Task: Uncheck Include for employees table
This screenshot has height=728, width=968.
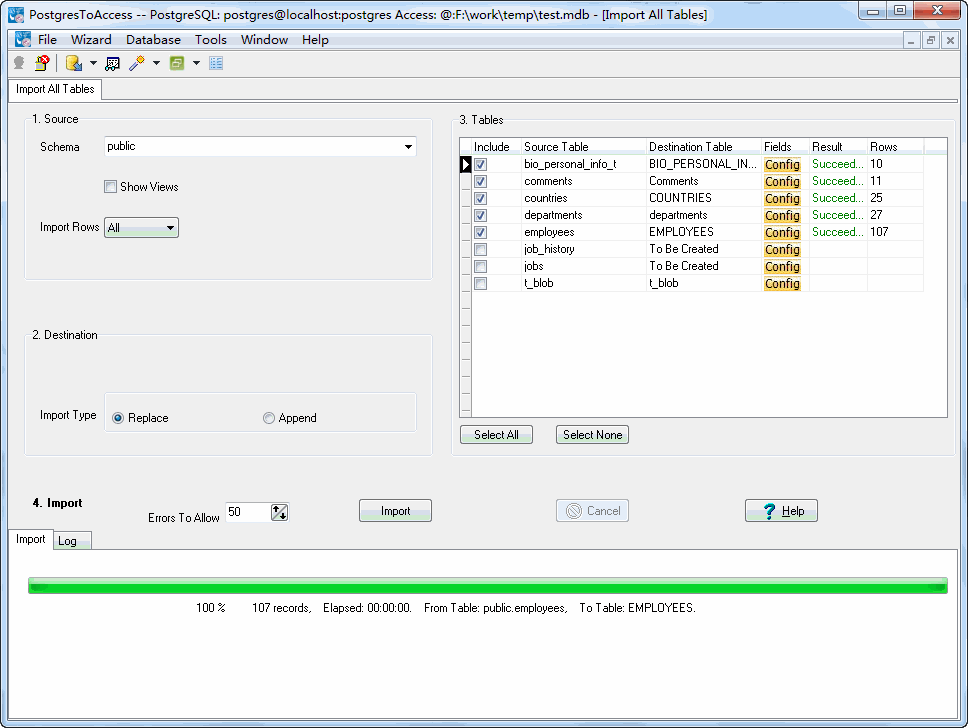Action: [480, 232]
